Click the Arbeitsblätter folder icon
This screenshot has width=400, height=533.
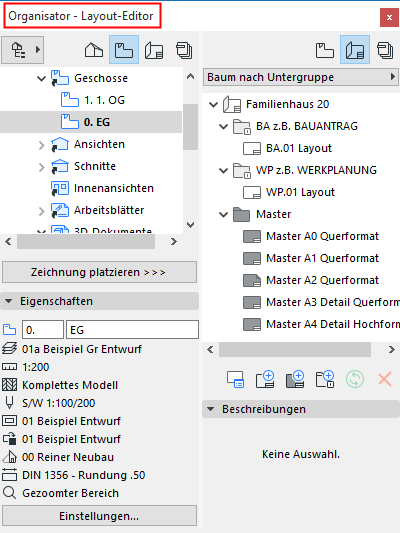[60, 210]
